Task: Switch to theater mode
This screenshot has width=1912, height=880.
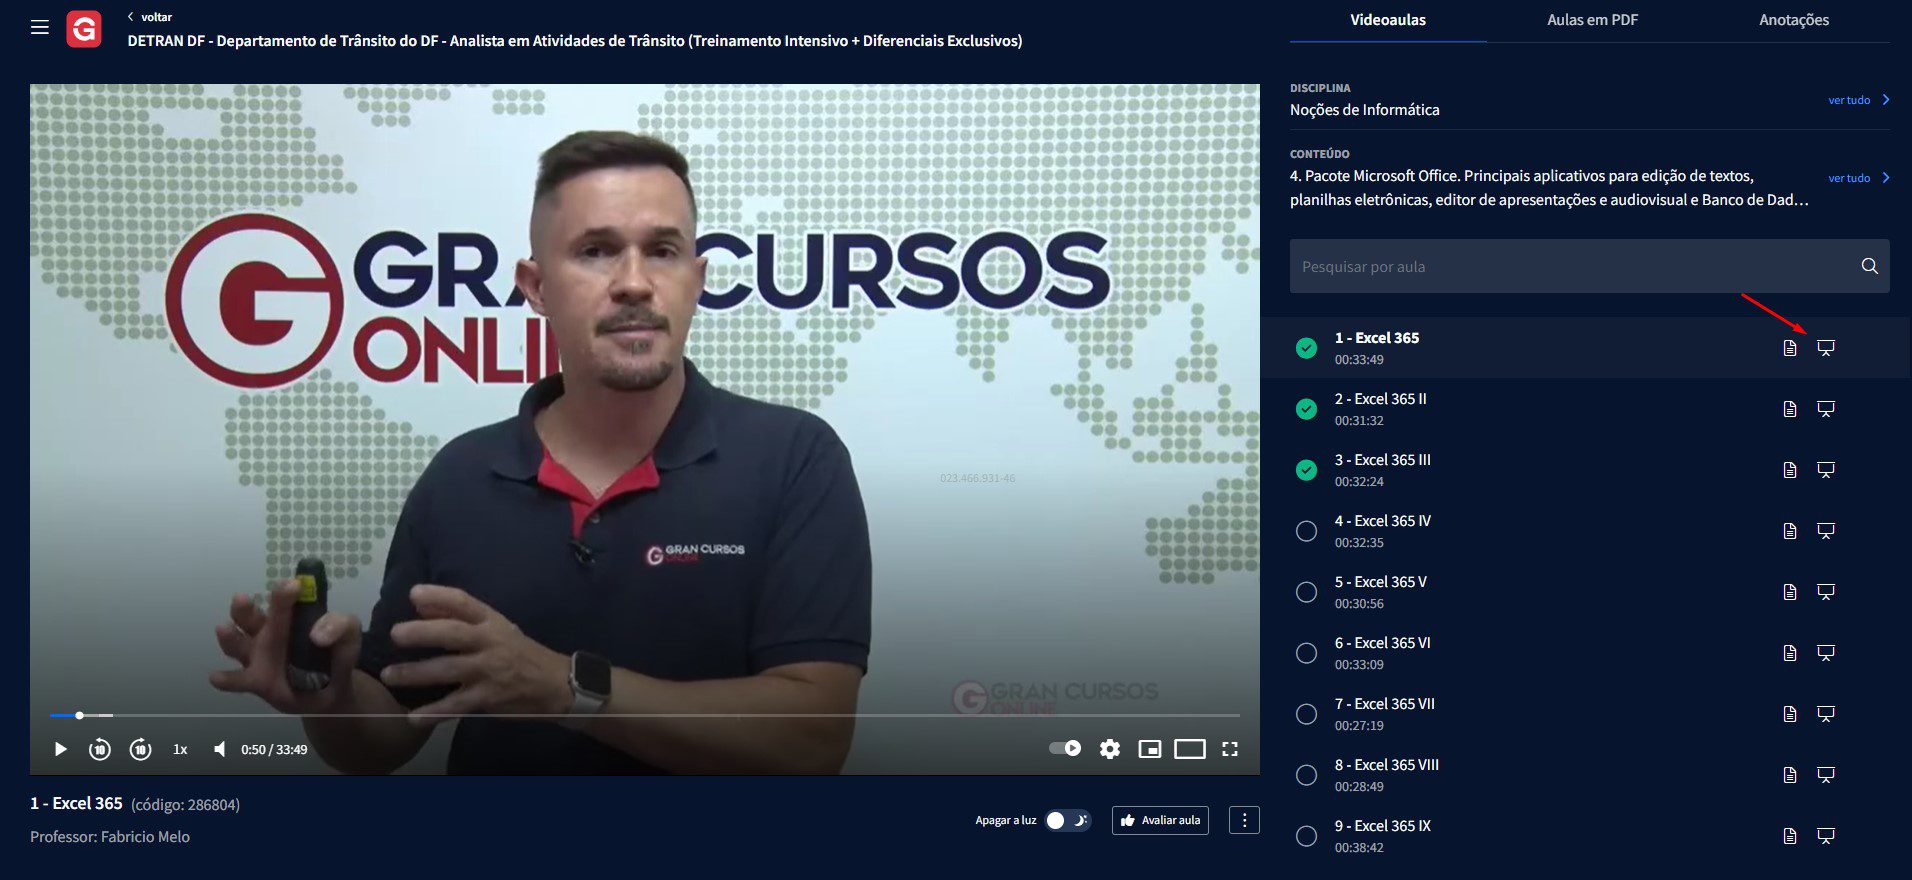Action: (1190, 749)
